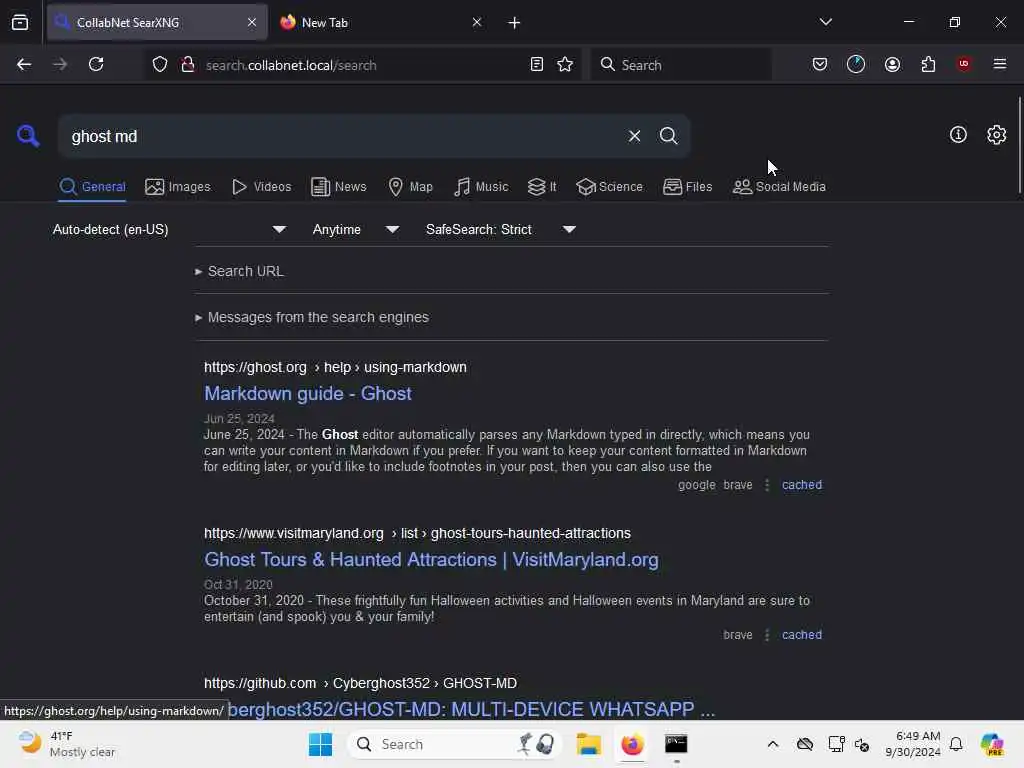1024x768 pixels.
Task: Expand Messages from the search engines
Action: pyautogui.click(x=312, y=317)
